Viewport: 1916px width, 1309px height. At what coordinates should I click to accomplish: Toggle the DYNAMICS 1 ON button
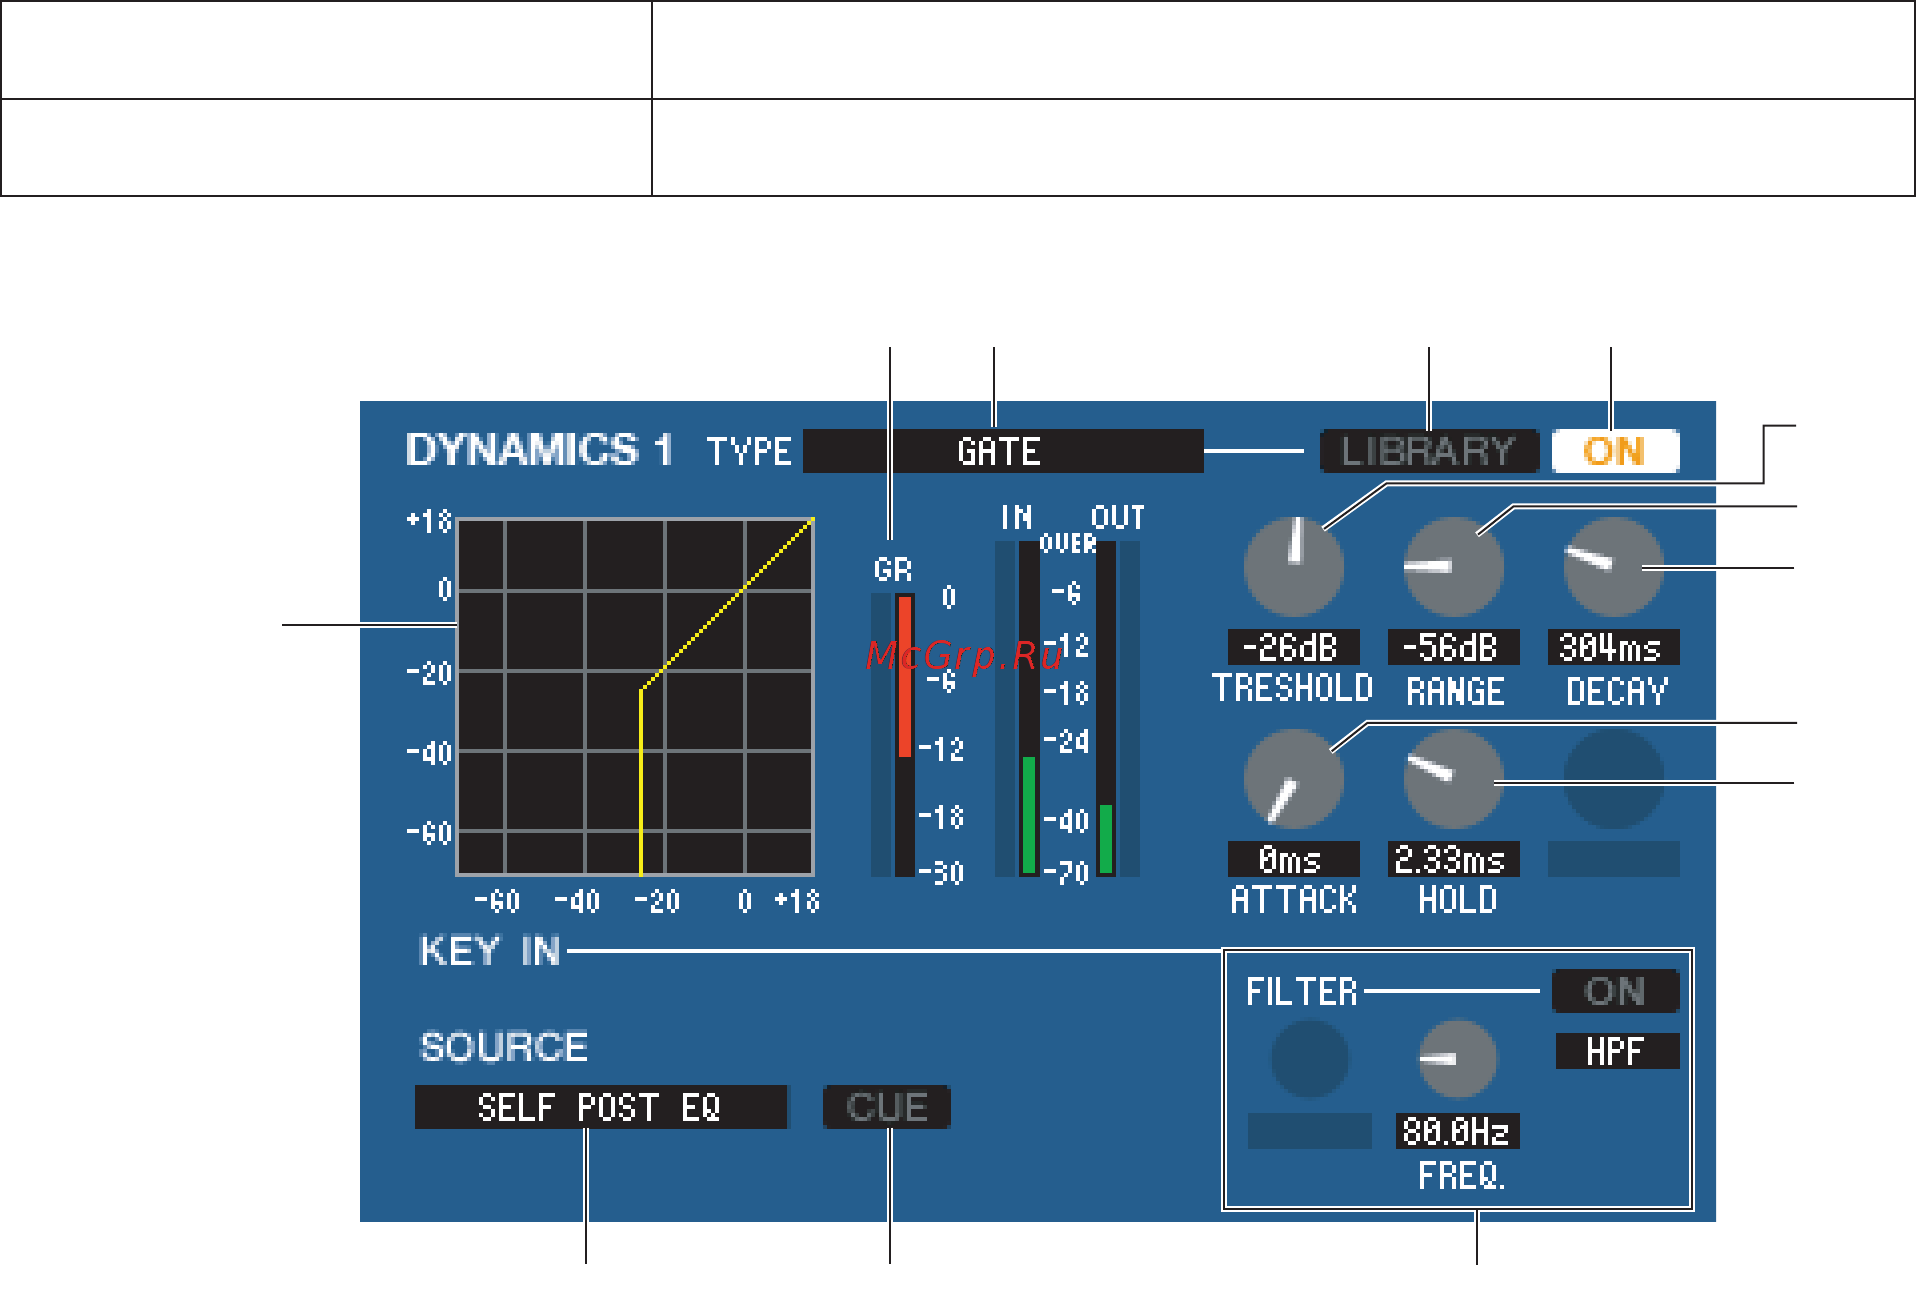pos(1615,451)
